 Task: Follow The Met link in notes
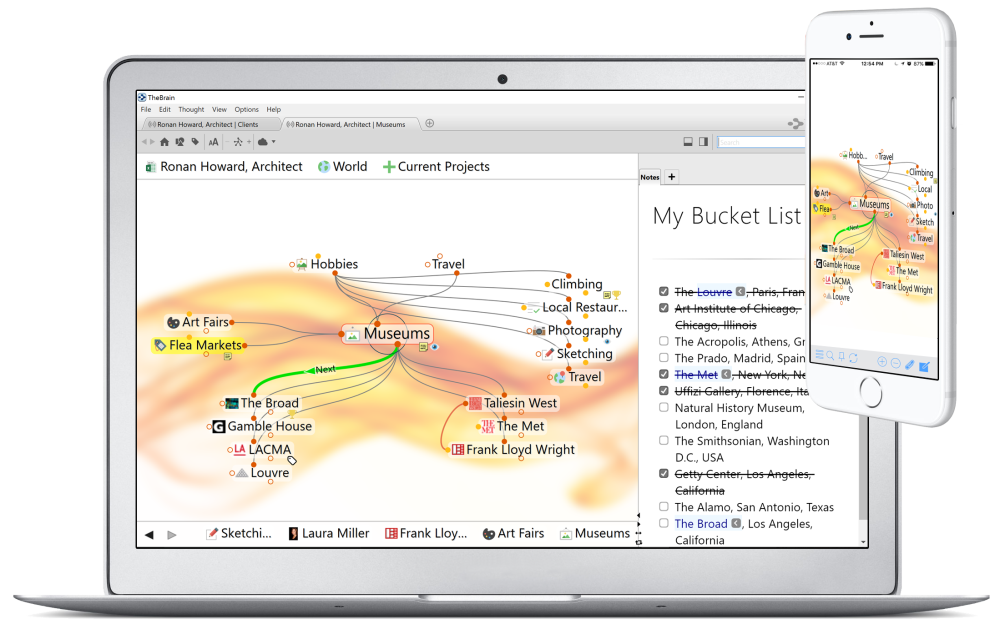pos(696,375)
